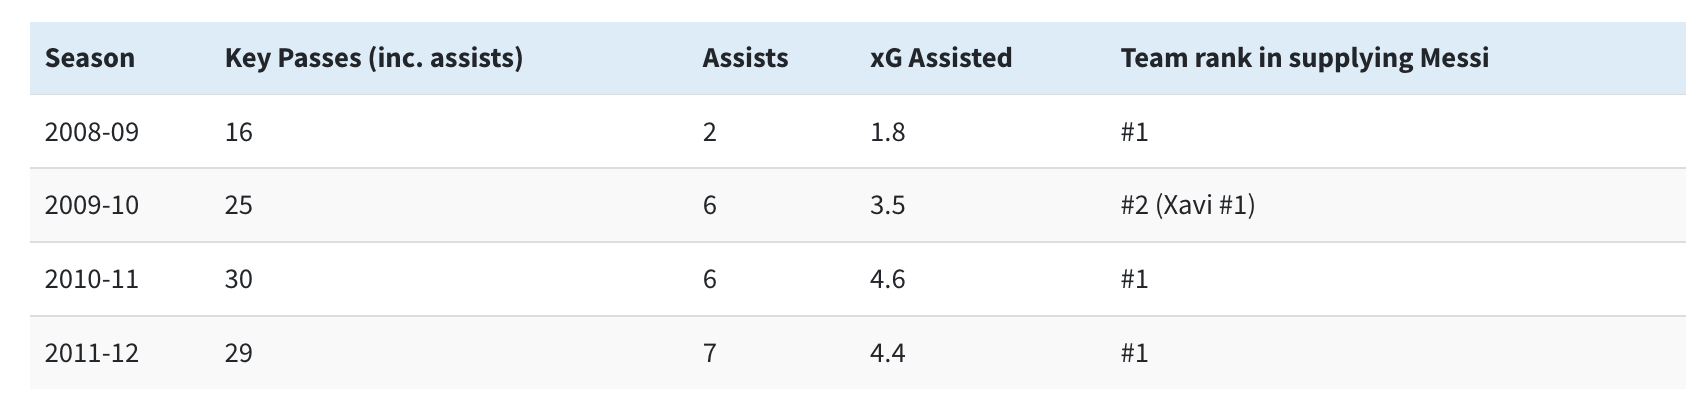Click the xG Assisted value 4.6

click(x=888, y=279)
